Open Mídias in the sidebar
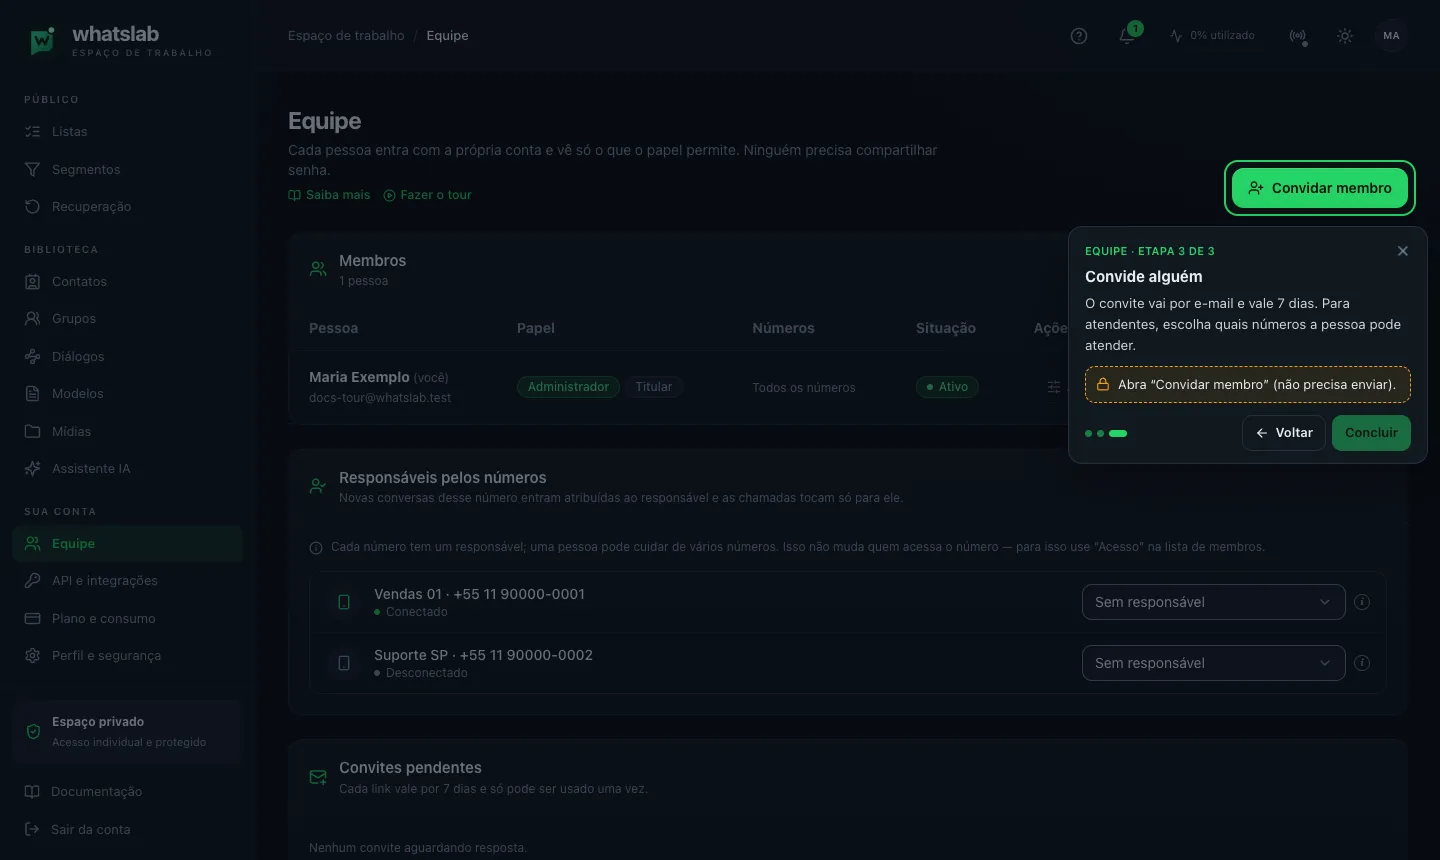This screenshot has height=860, width=1440. pyautogui.click(x=127, y=432)
